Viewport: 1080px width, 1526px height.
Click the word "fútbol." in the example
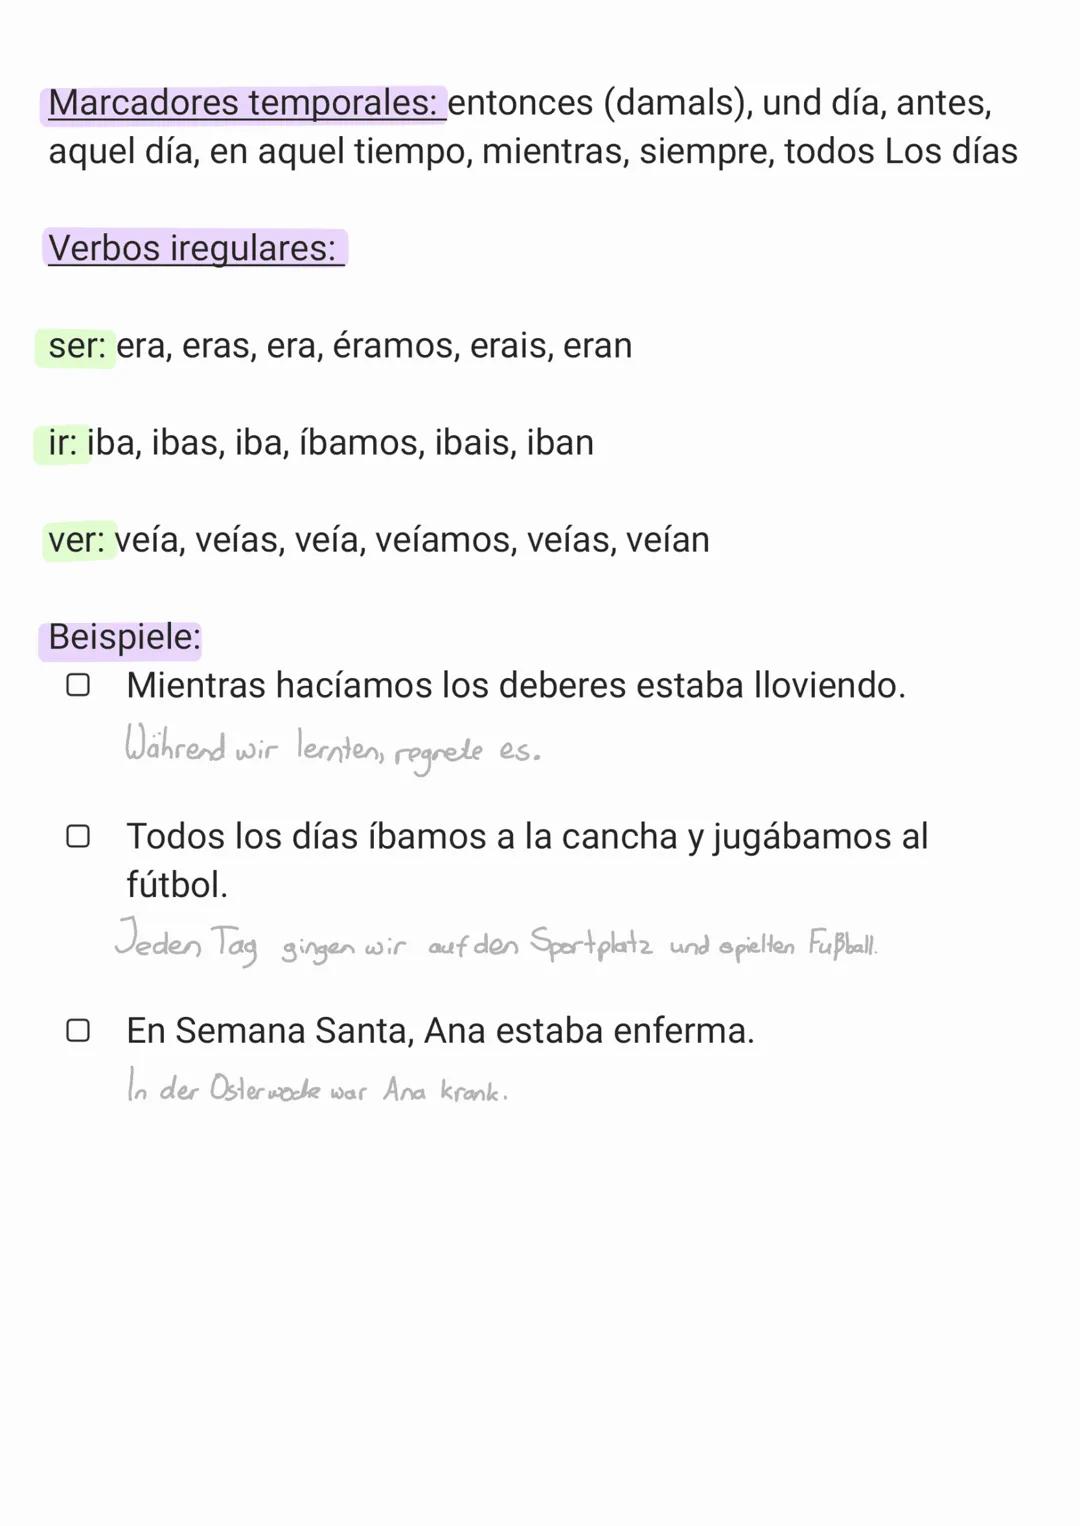point(177,885)
